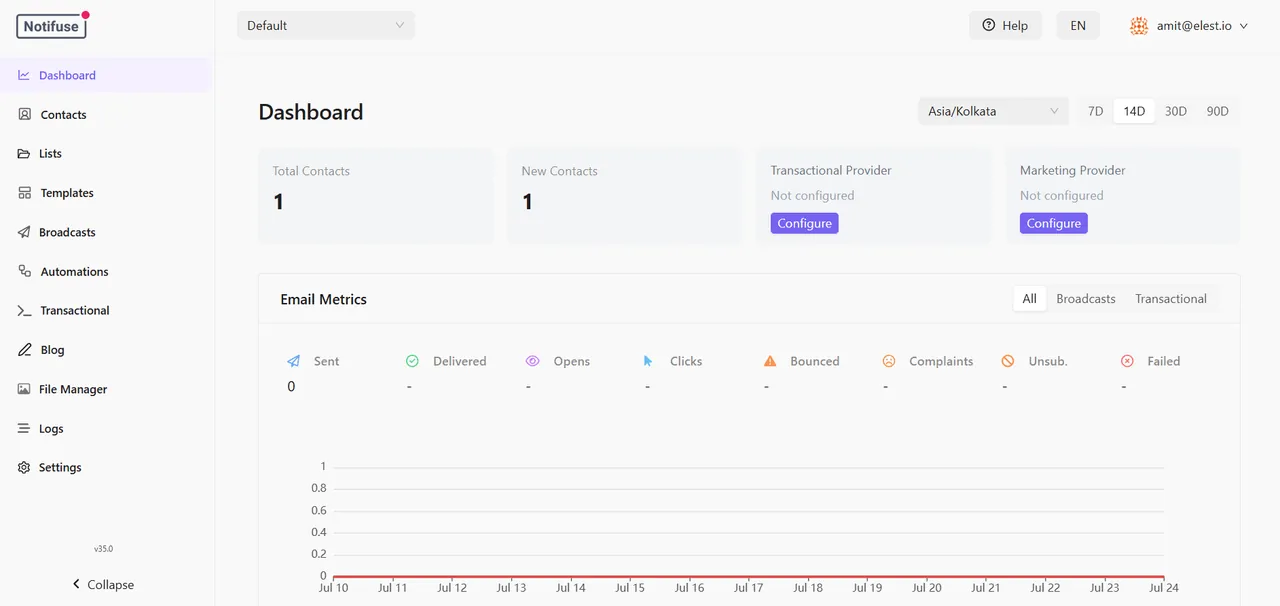Click the Delivered metric label
Viewport: 1280px width, 606px height.
(x=460, y=361)
